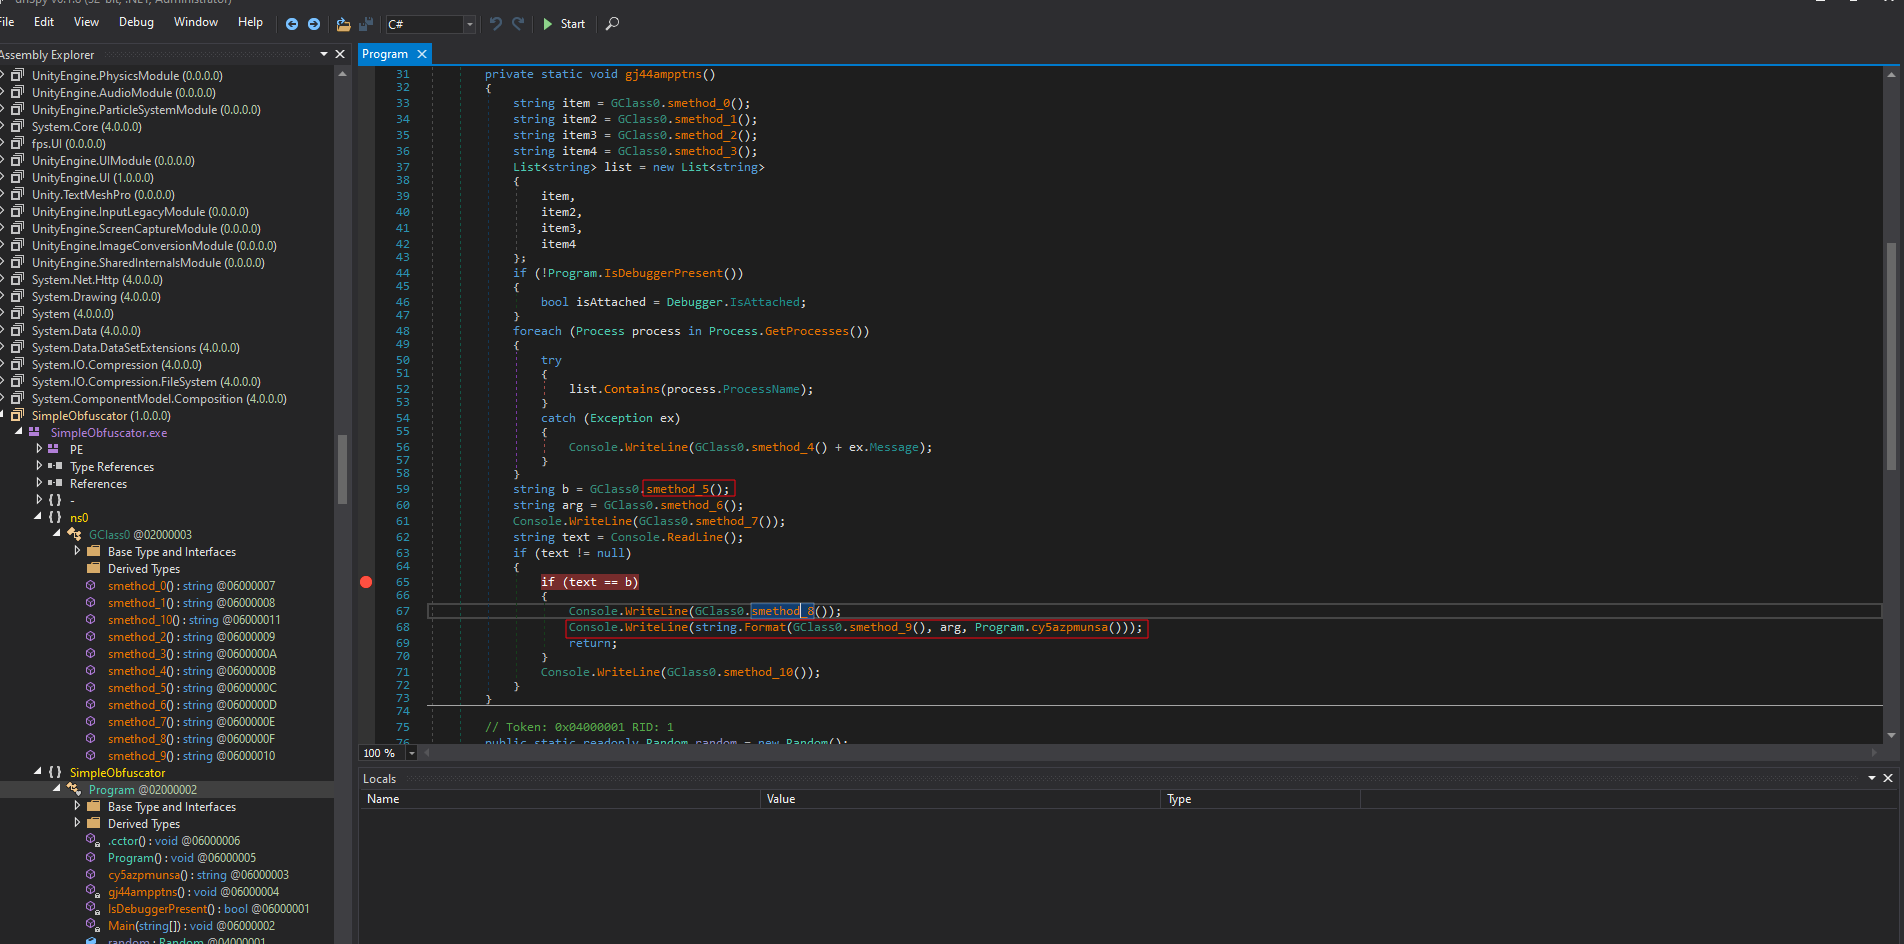Click the code editor vertical scrollbar
1904x944 pixels.
point(1890,355)
